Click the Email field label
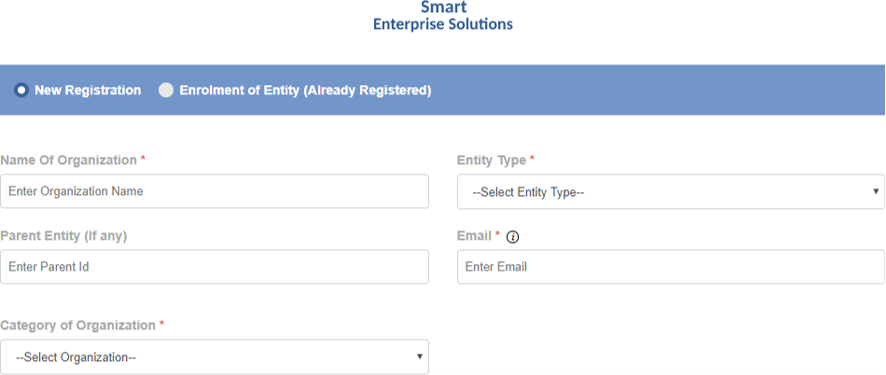886x375 pixels. tap(474, 236)
